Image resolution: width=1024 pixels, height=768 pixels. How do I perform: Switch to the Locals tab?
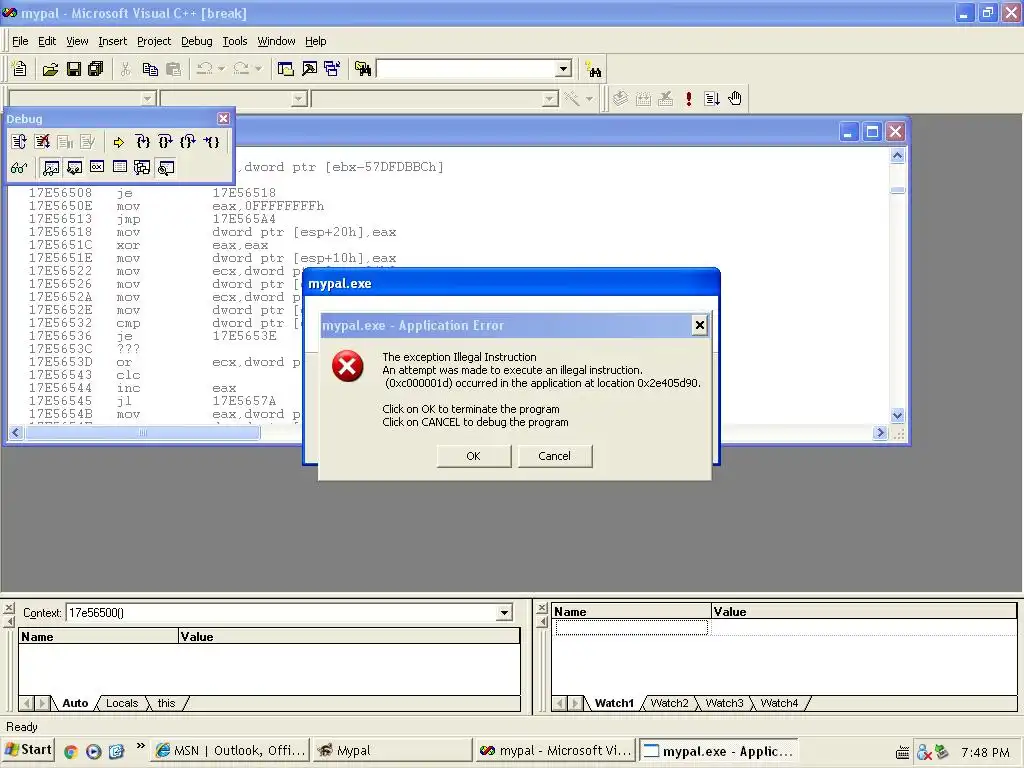pyautogui.click(x=122, y=703)
